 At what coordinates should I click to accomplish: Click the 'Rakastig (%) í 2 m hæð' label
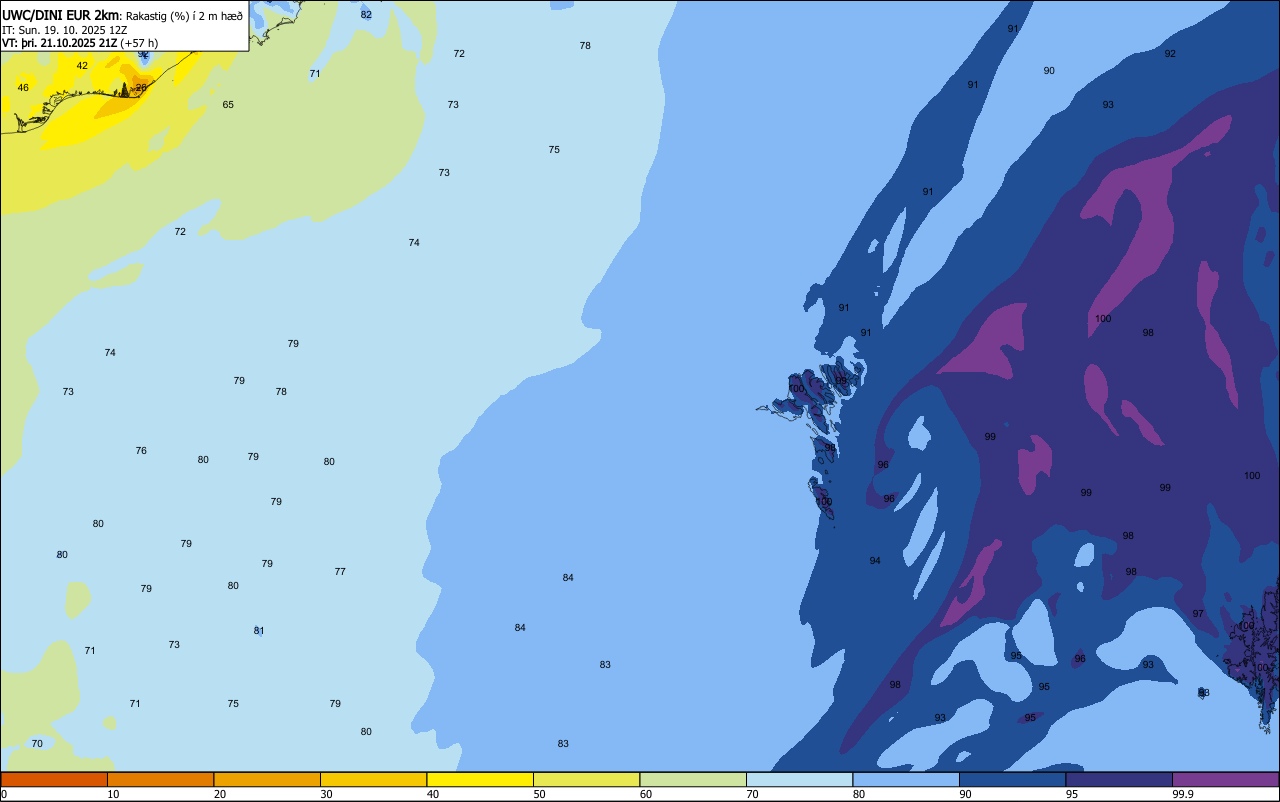[183, 16]
